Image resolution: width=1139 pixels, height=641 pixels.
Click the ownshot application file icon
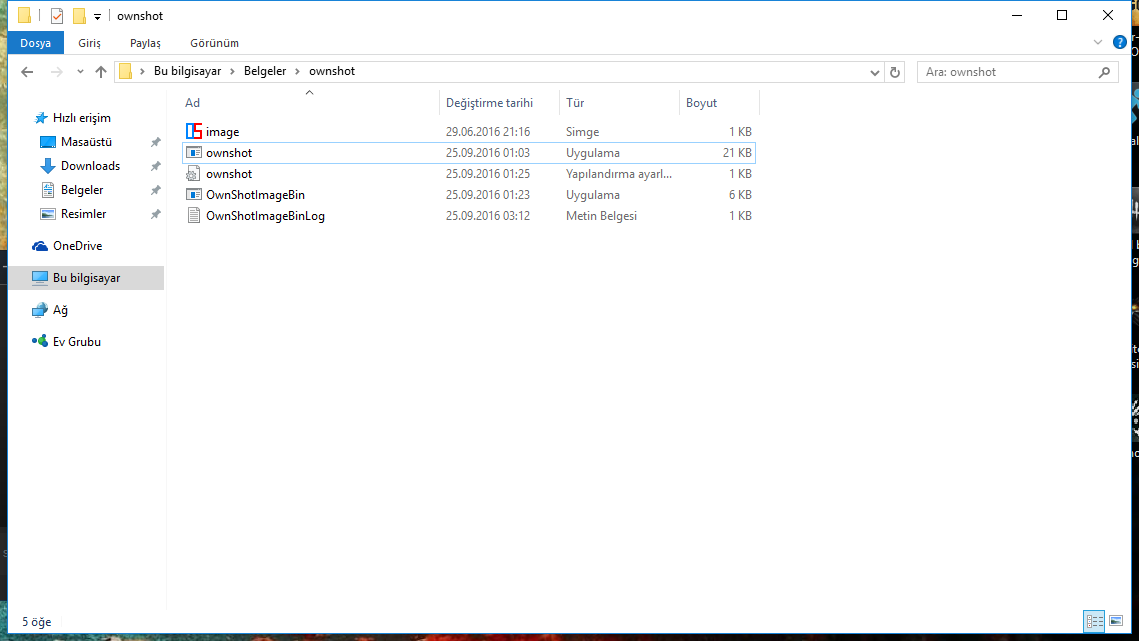click(193, 153)
